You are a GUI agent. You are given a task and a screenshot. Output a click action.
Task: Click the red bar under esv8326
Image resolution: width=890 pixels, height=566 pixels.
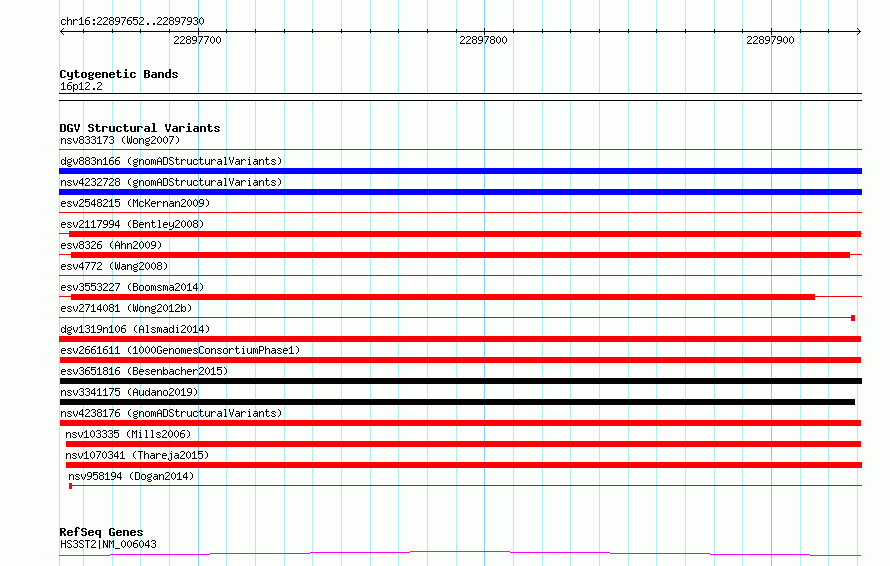[x=460, y=255]
